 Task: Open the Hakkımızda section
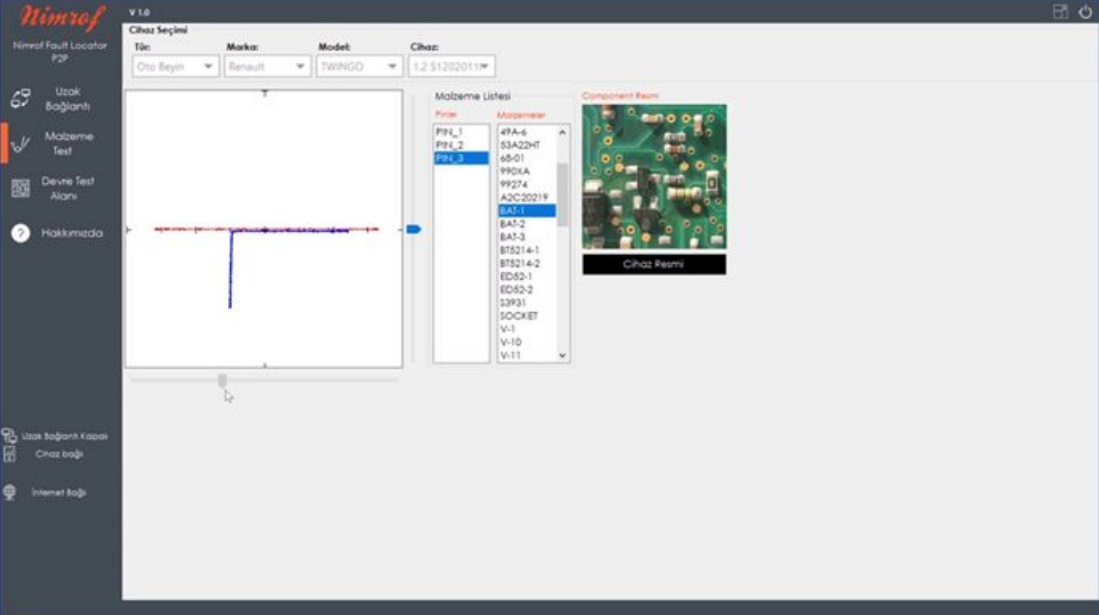[71, 234]
